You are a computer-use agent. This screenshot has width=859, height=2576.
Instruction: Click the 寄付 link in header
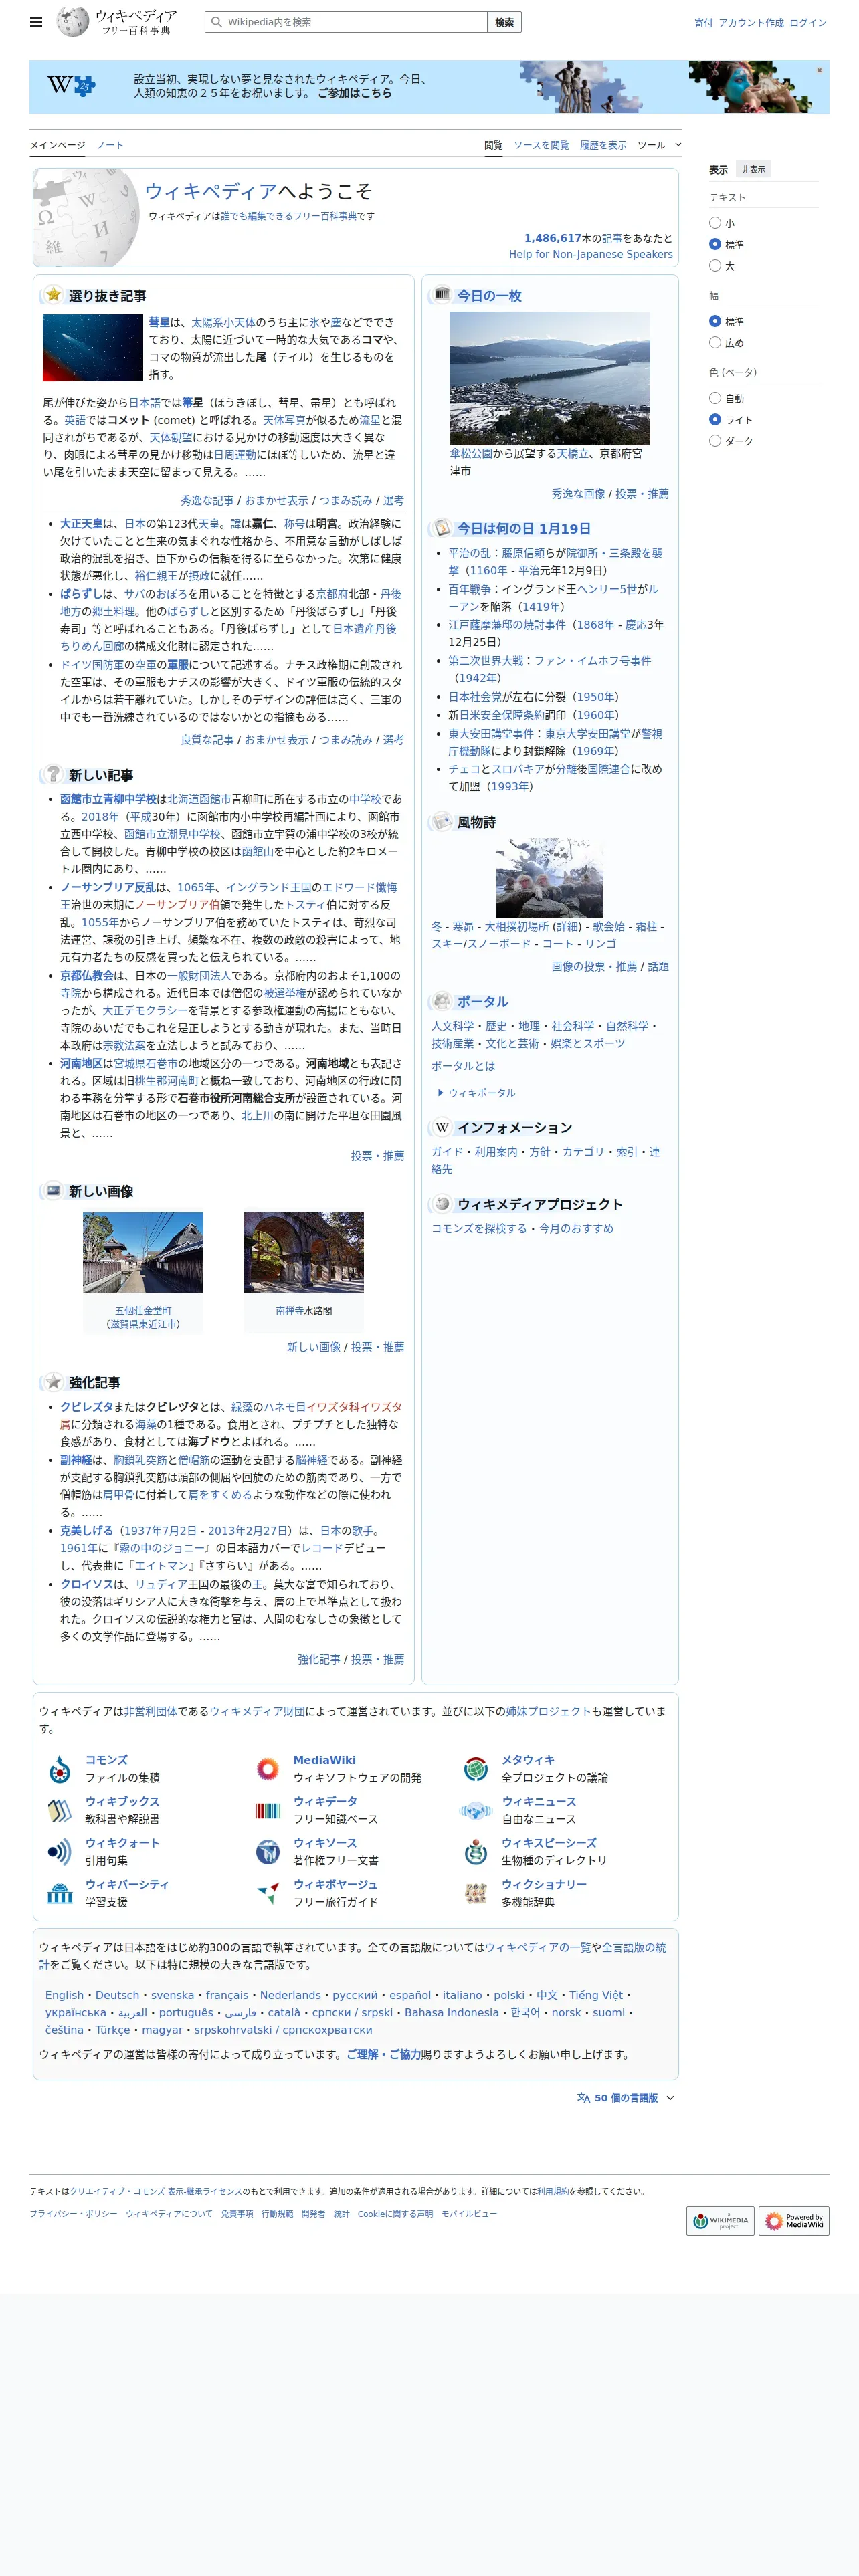click(x=704, y=22)
